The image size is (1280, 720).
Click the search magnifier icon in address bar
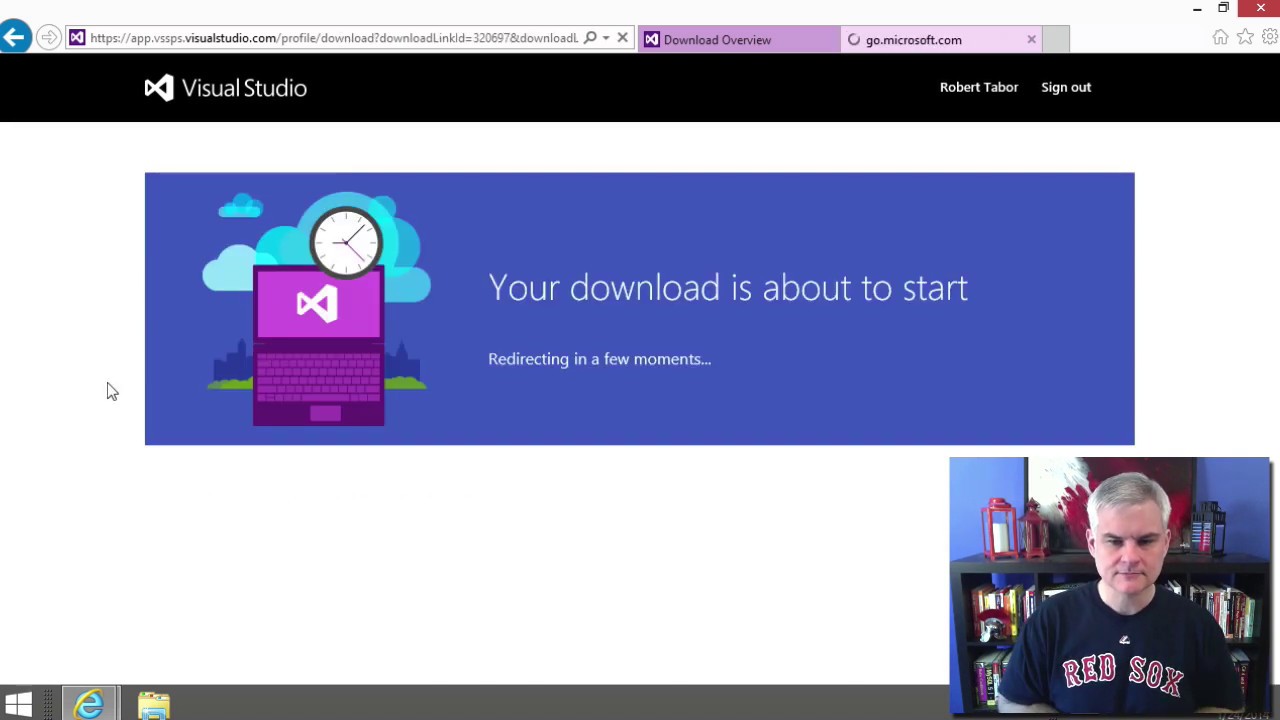pos(590,38)
